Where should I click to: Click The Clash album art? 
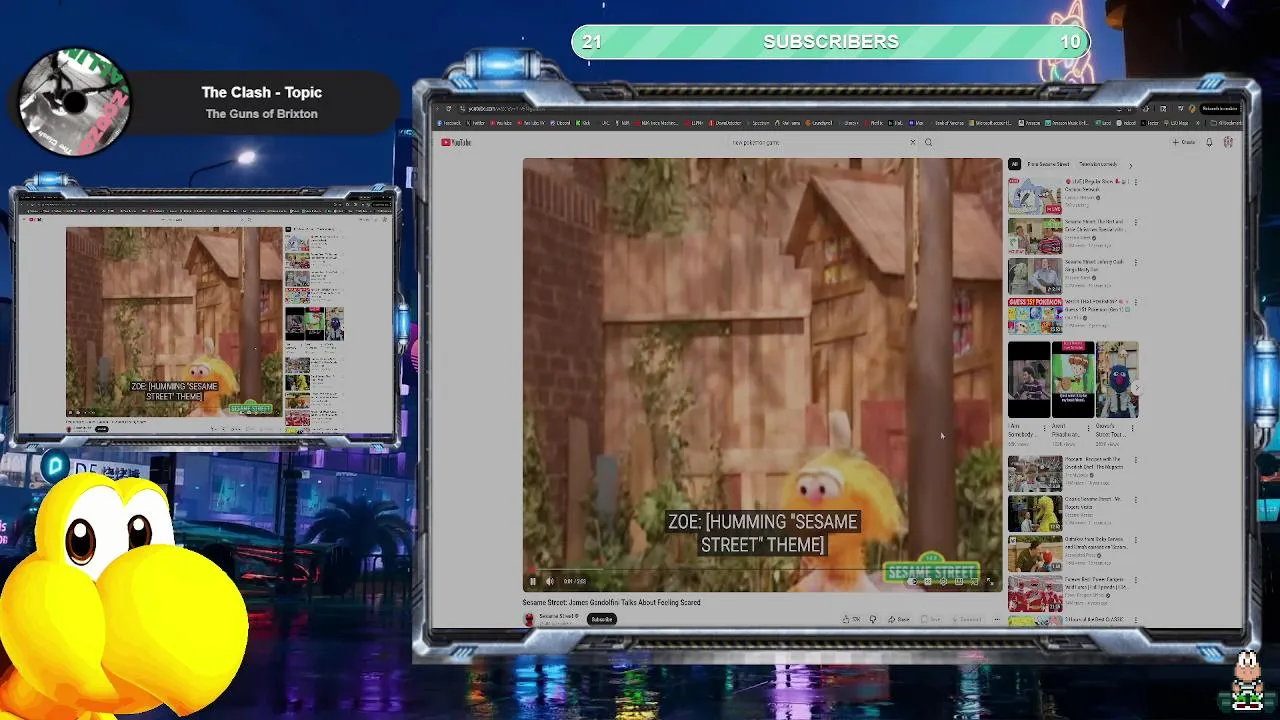(x=75, y=102)
